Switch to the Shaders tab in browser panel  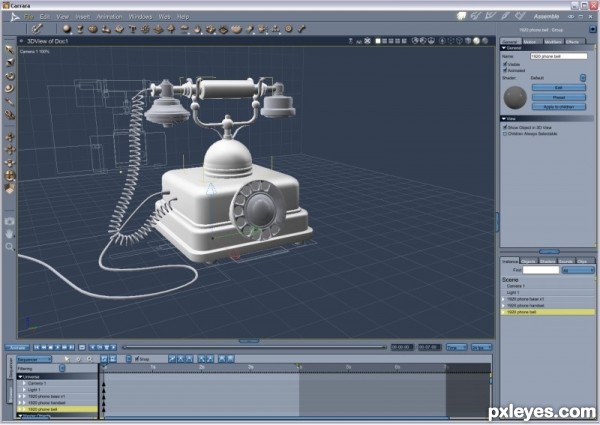[547, 261]
